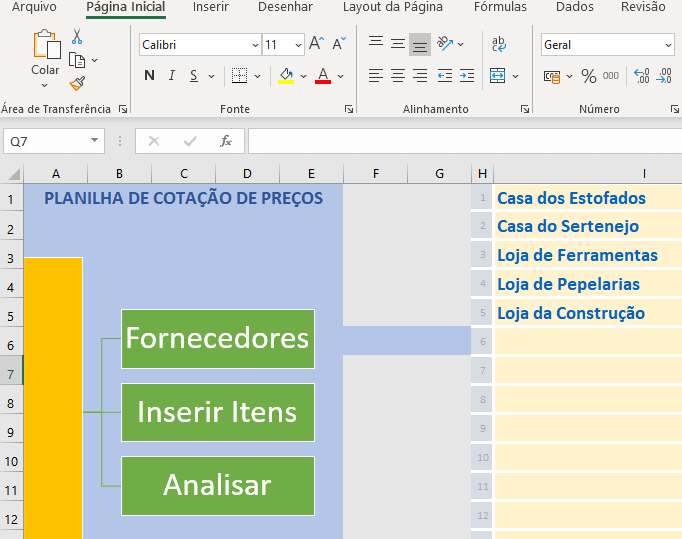Decrease indent
This screenshot has height=539, width=682.
pyautogui.click(x=445, y=76)
